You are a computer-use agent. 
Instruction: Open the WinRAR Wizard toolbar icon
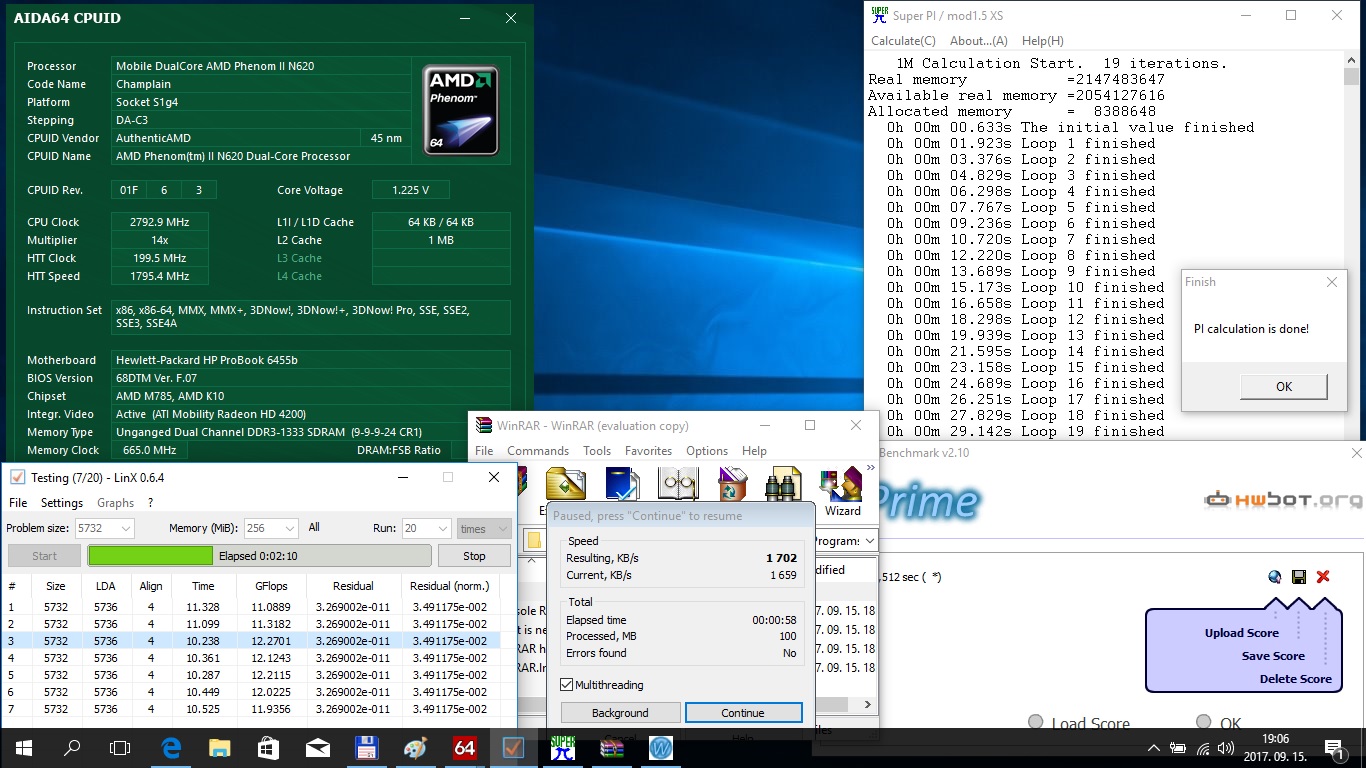click(x=842, y=491)
